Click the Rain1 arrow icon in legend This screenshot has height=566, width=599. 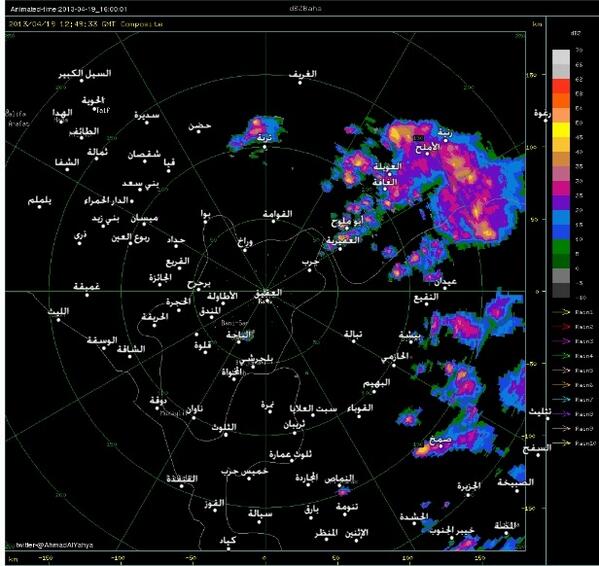pos(561,312)
